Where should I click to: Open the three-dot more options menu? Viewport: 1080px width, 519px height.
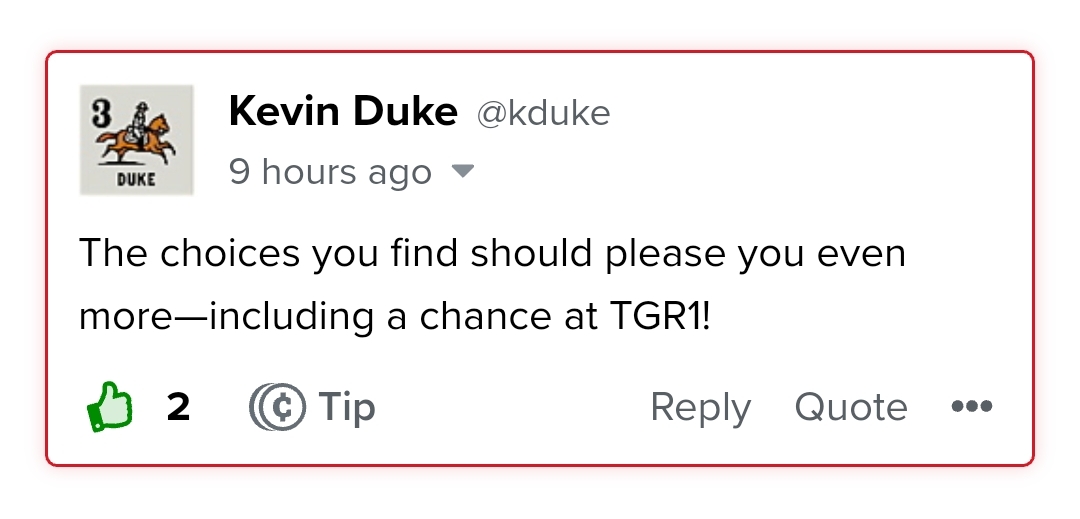972,406
